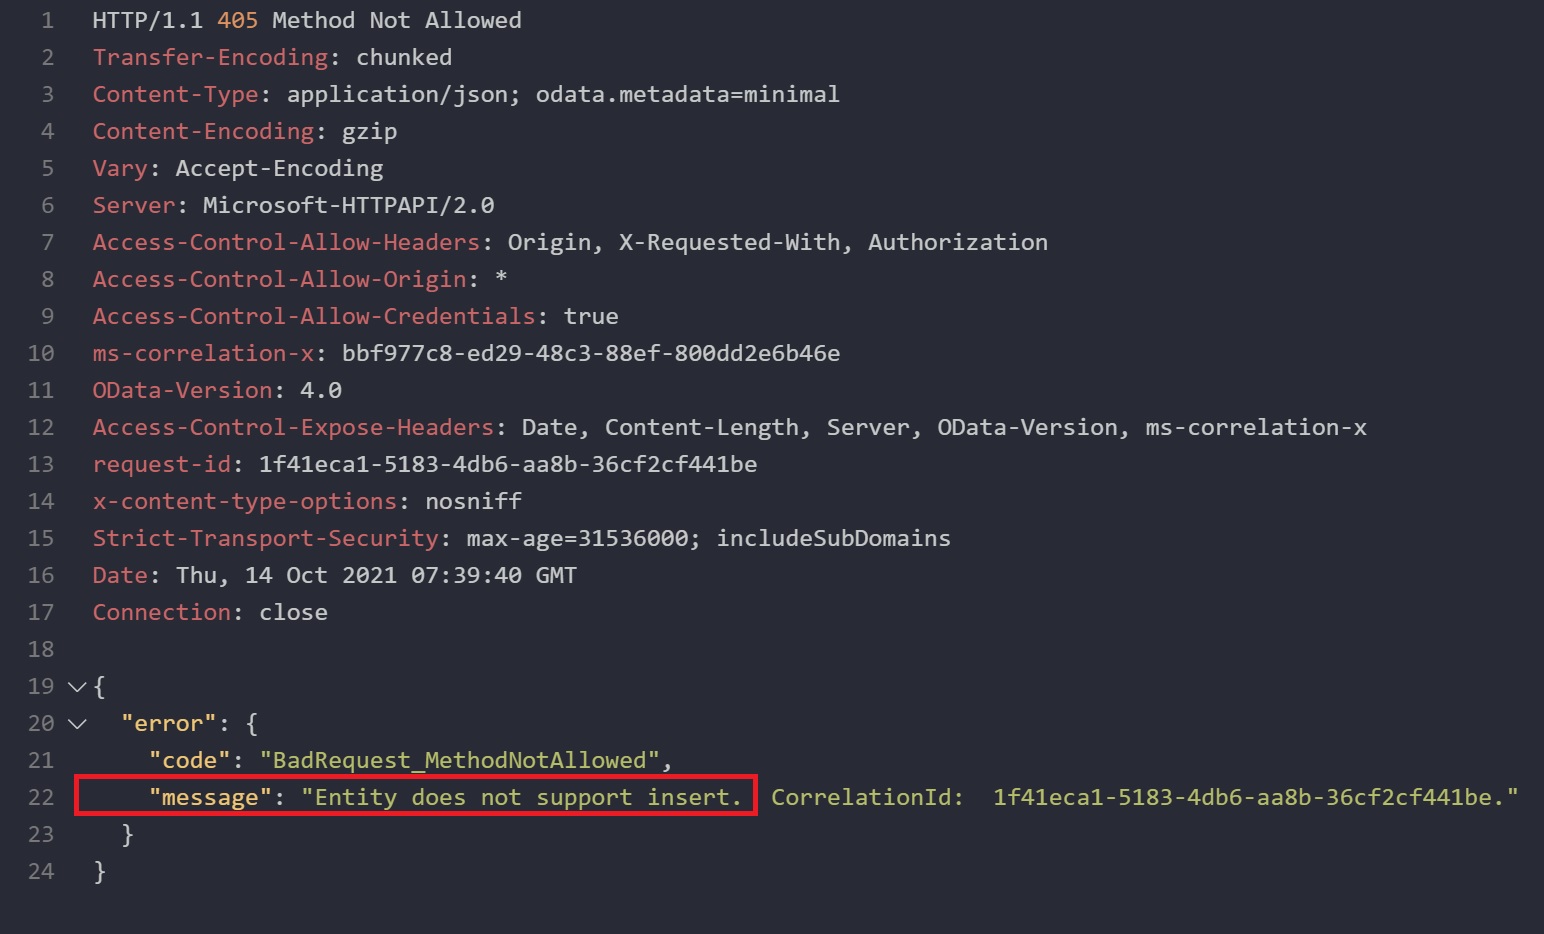Image resolution: width=1544 pixels, height=934 pixels.
Task: Click the "Entity does not support insert." message
Action: tap(521, 798)
